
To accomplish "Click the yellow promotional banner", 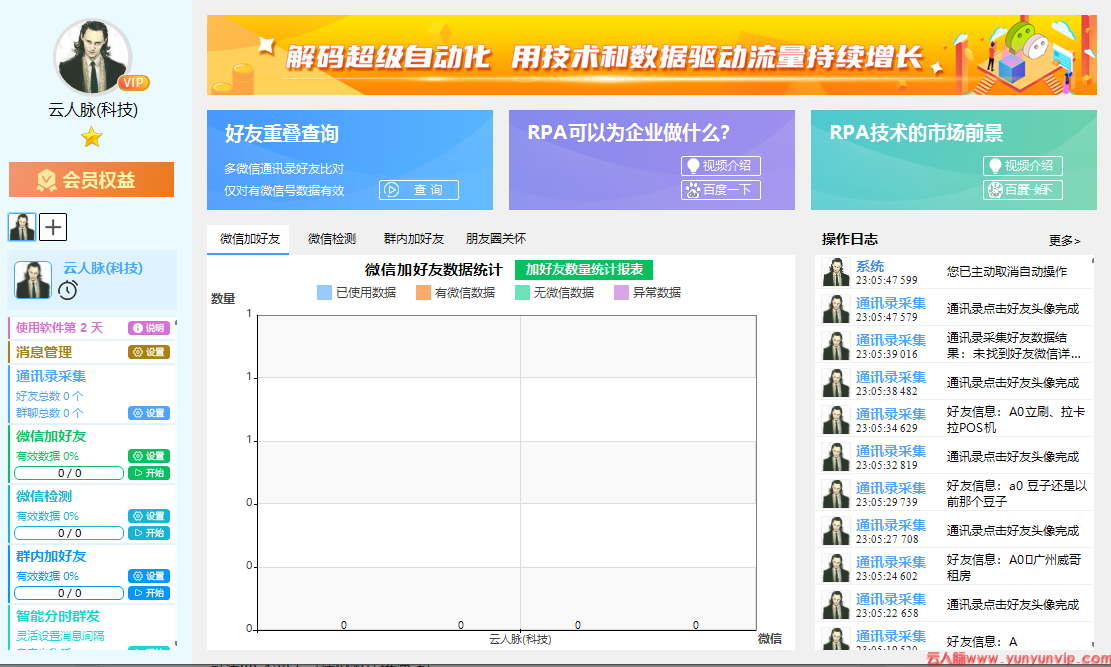I will tap(651, 55).
